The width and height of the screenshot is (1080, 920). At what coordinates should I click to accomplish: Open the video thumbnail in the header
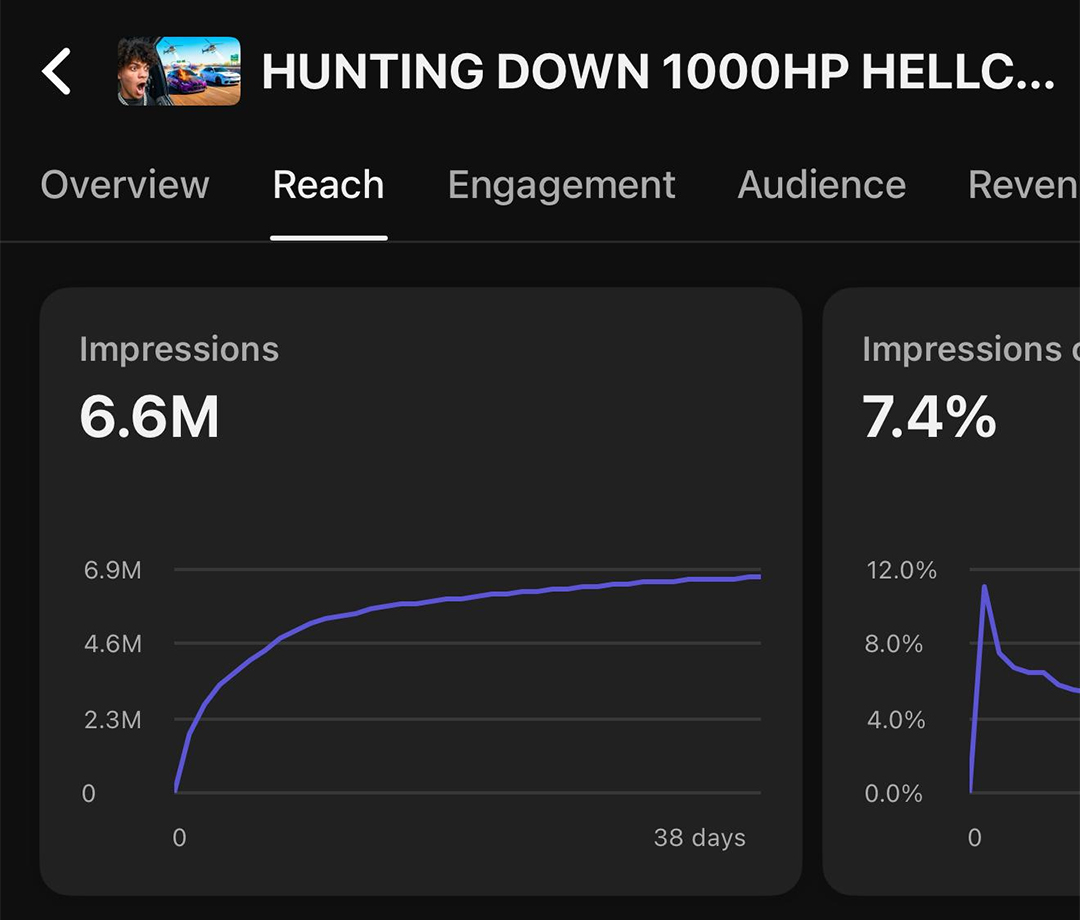click(x=179, y=72)
